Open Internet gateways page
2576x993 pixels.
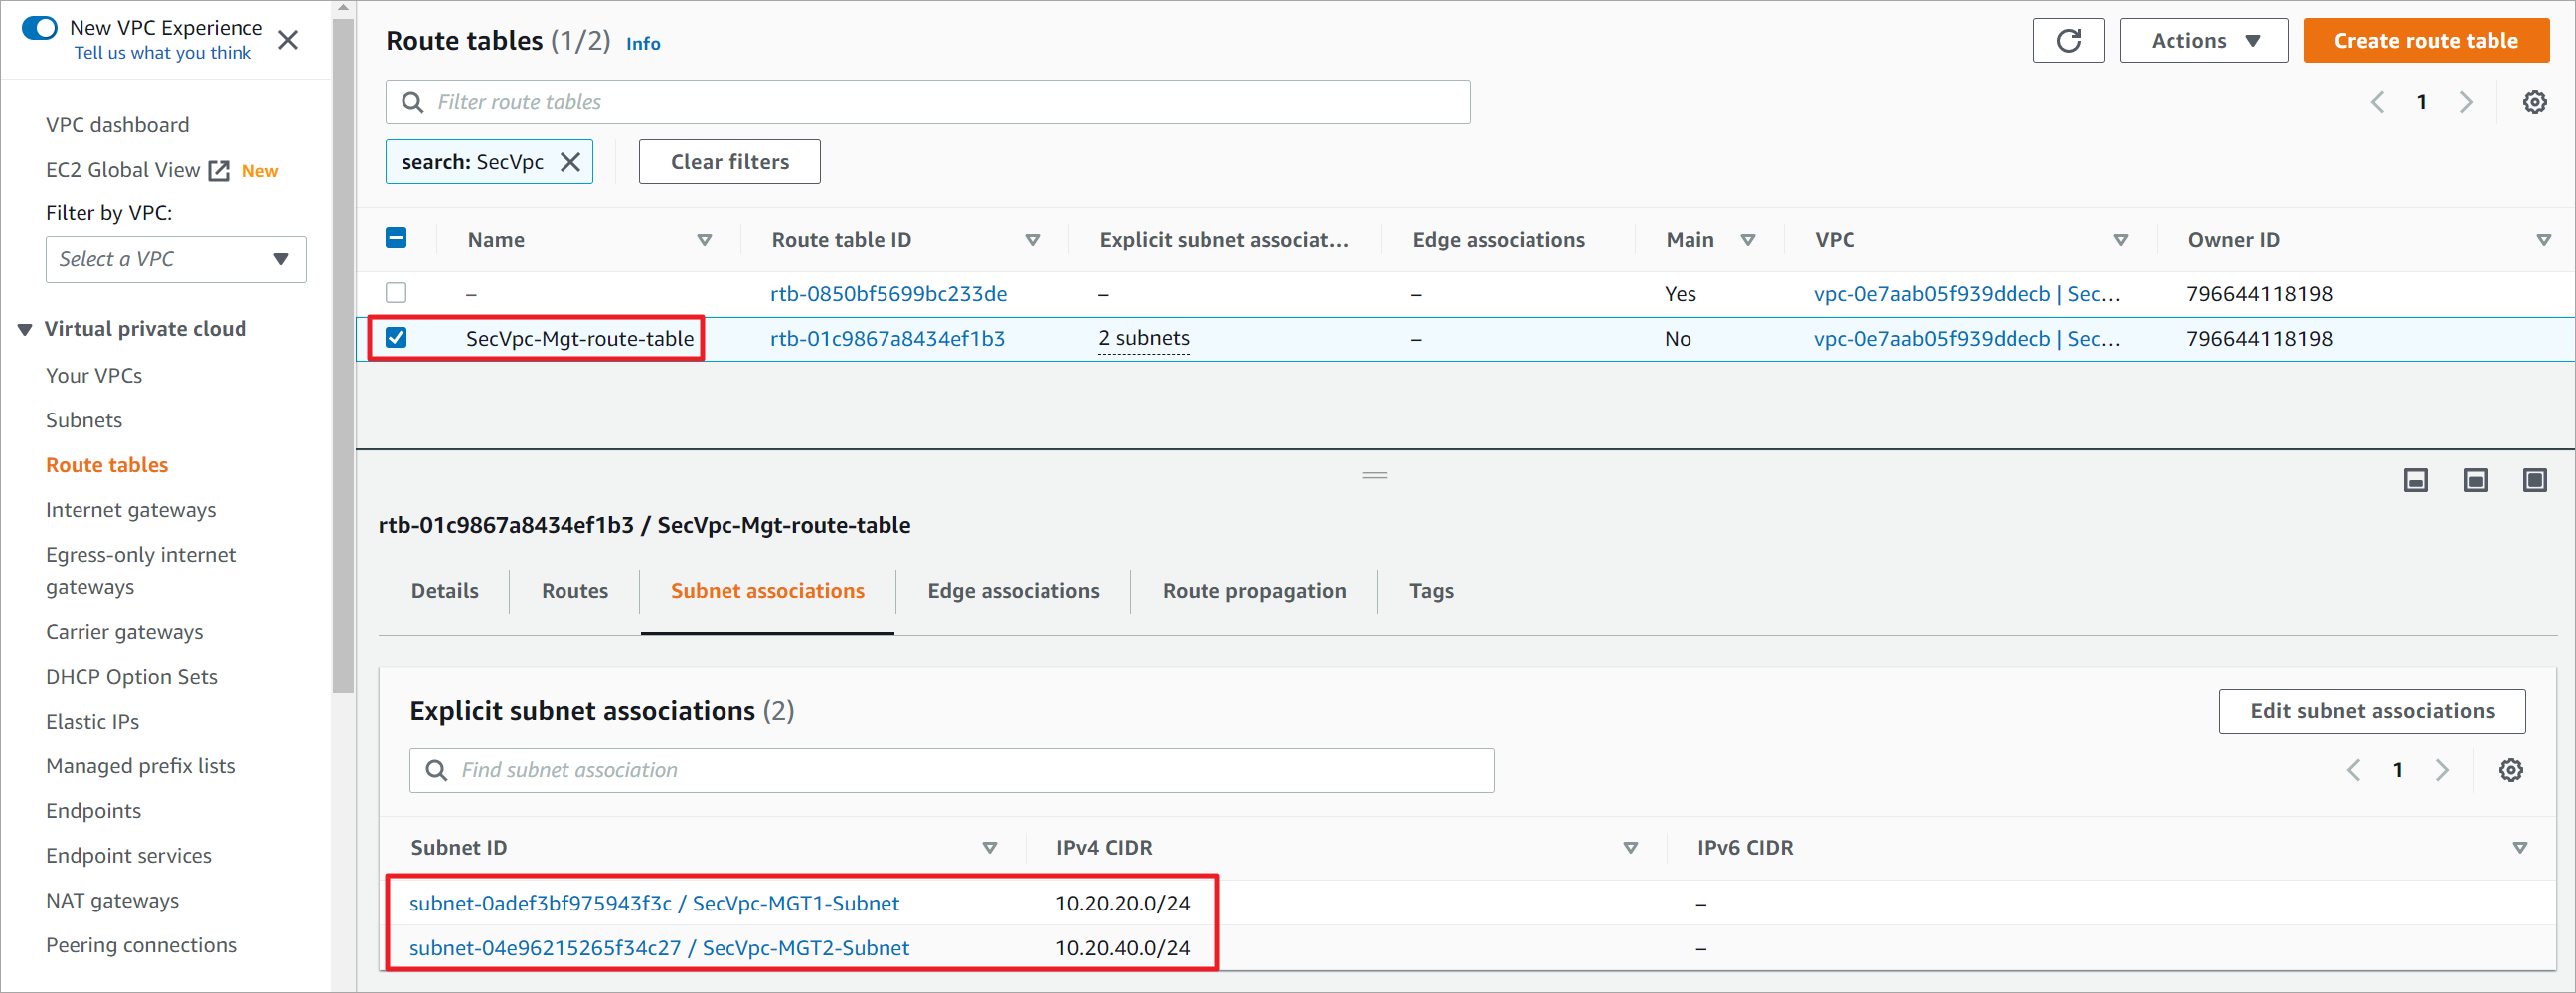coord(131,510)
